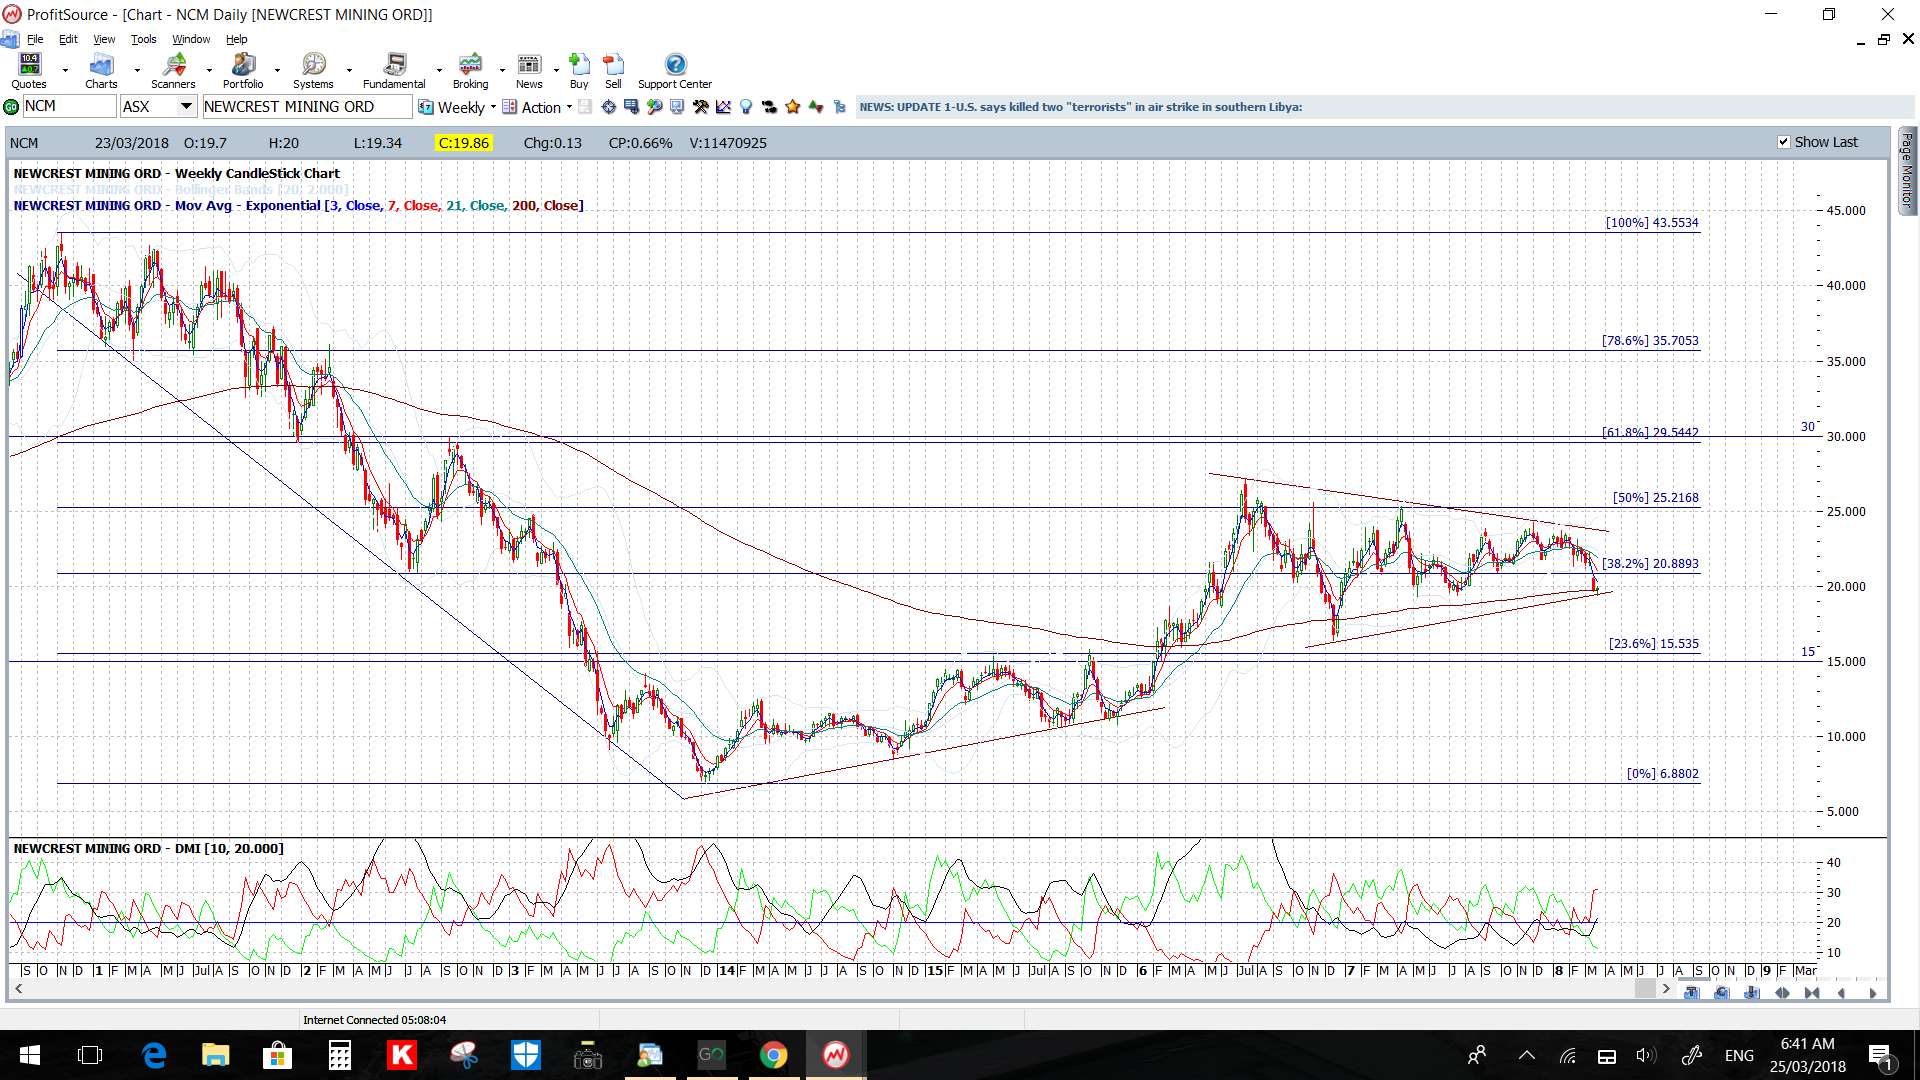Click the [50%] 25.2168 Fibonacci label
Image resolution: width=1920 pixels, height=1080 pixels.
tap(1655, 497)
